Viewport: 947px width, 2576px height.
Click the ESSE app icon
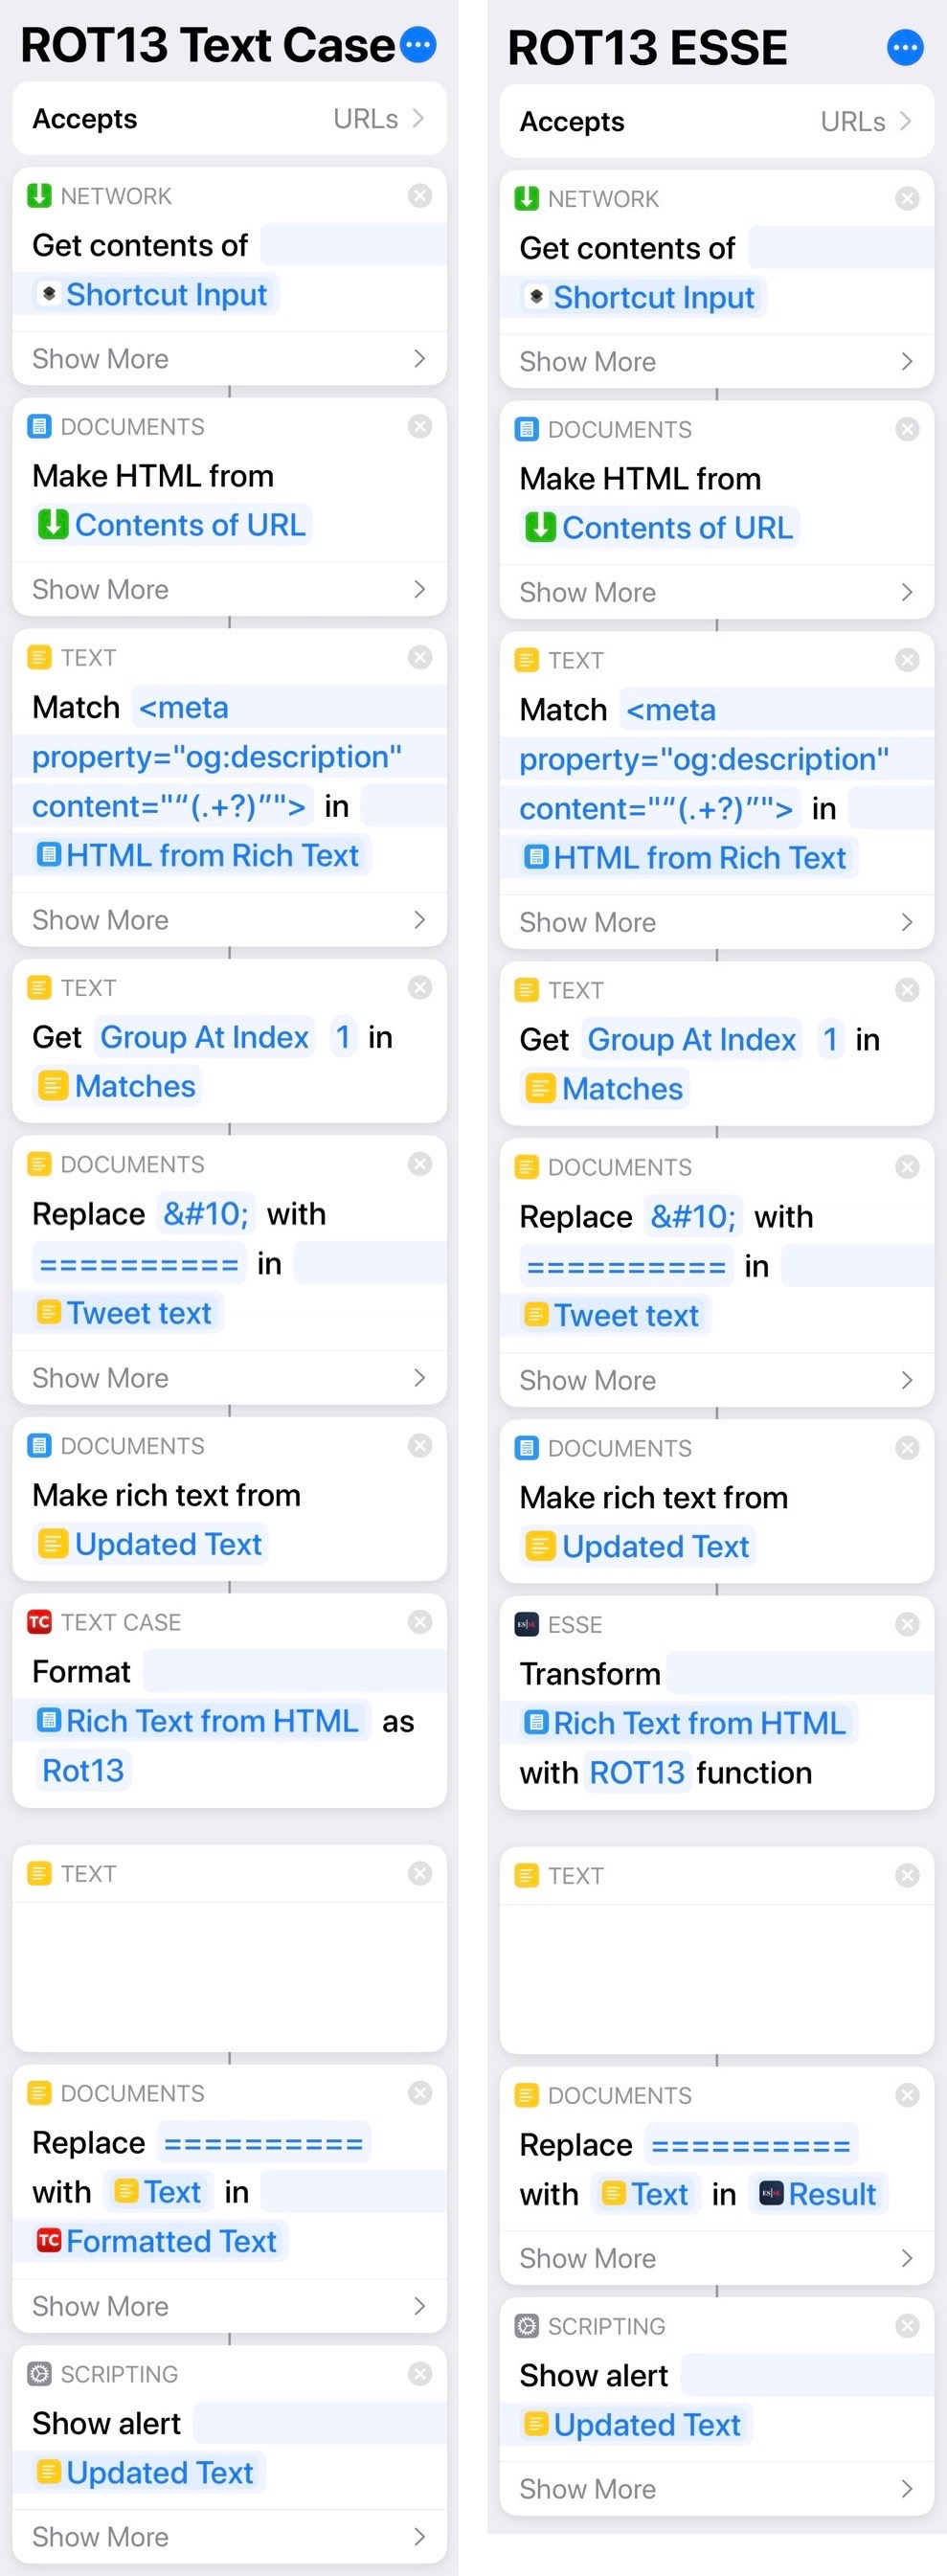point(526,1624)
